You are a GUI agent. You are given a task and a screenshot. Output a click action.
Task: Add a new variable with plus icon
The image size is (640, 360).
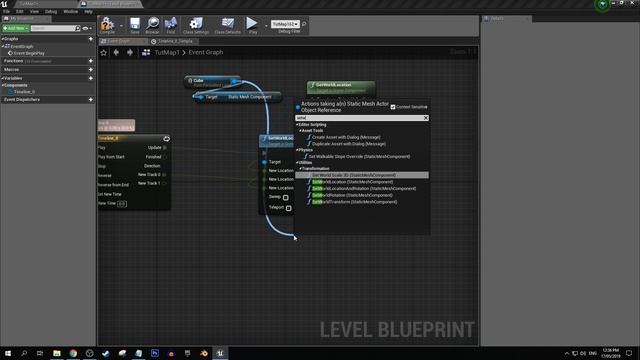click(91, 78)
